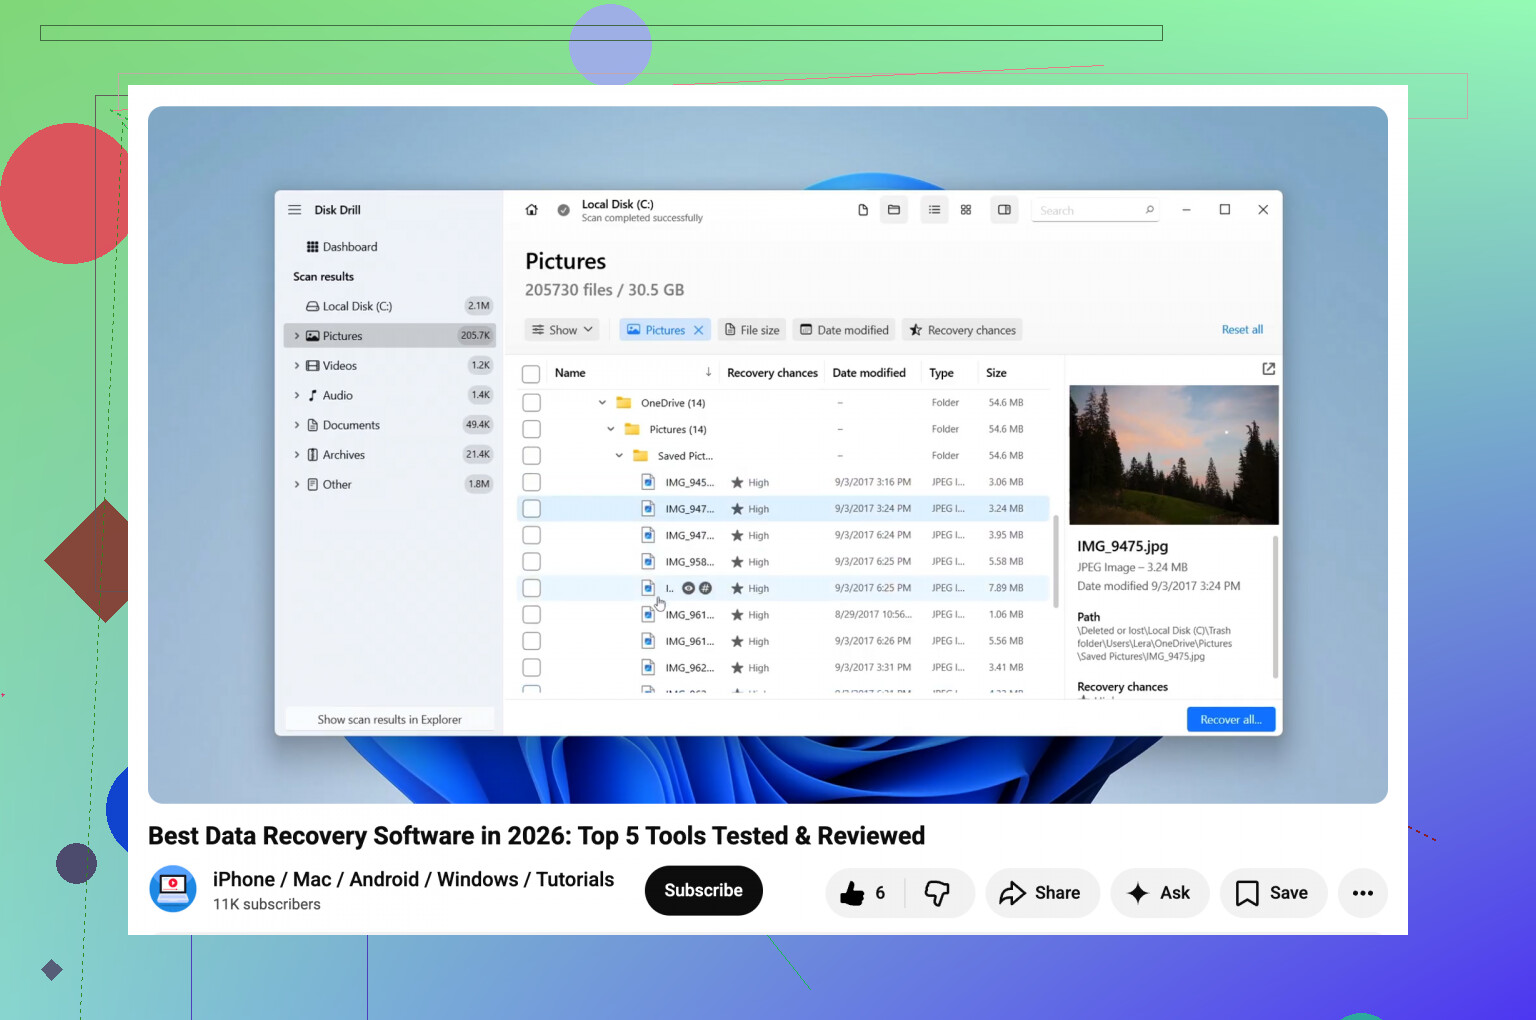
Task: Expand Audio in sidebar
Action: 297,396
